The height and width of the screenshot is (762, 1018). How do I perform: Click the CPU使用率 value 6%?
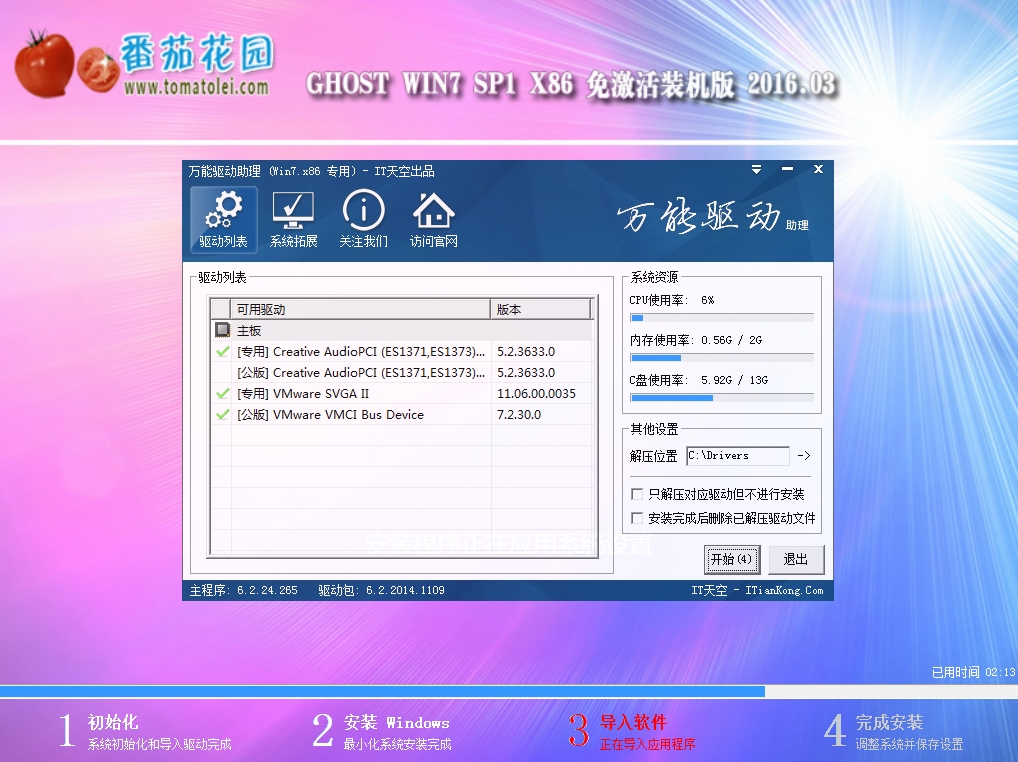point(708,300)
